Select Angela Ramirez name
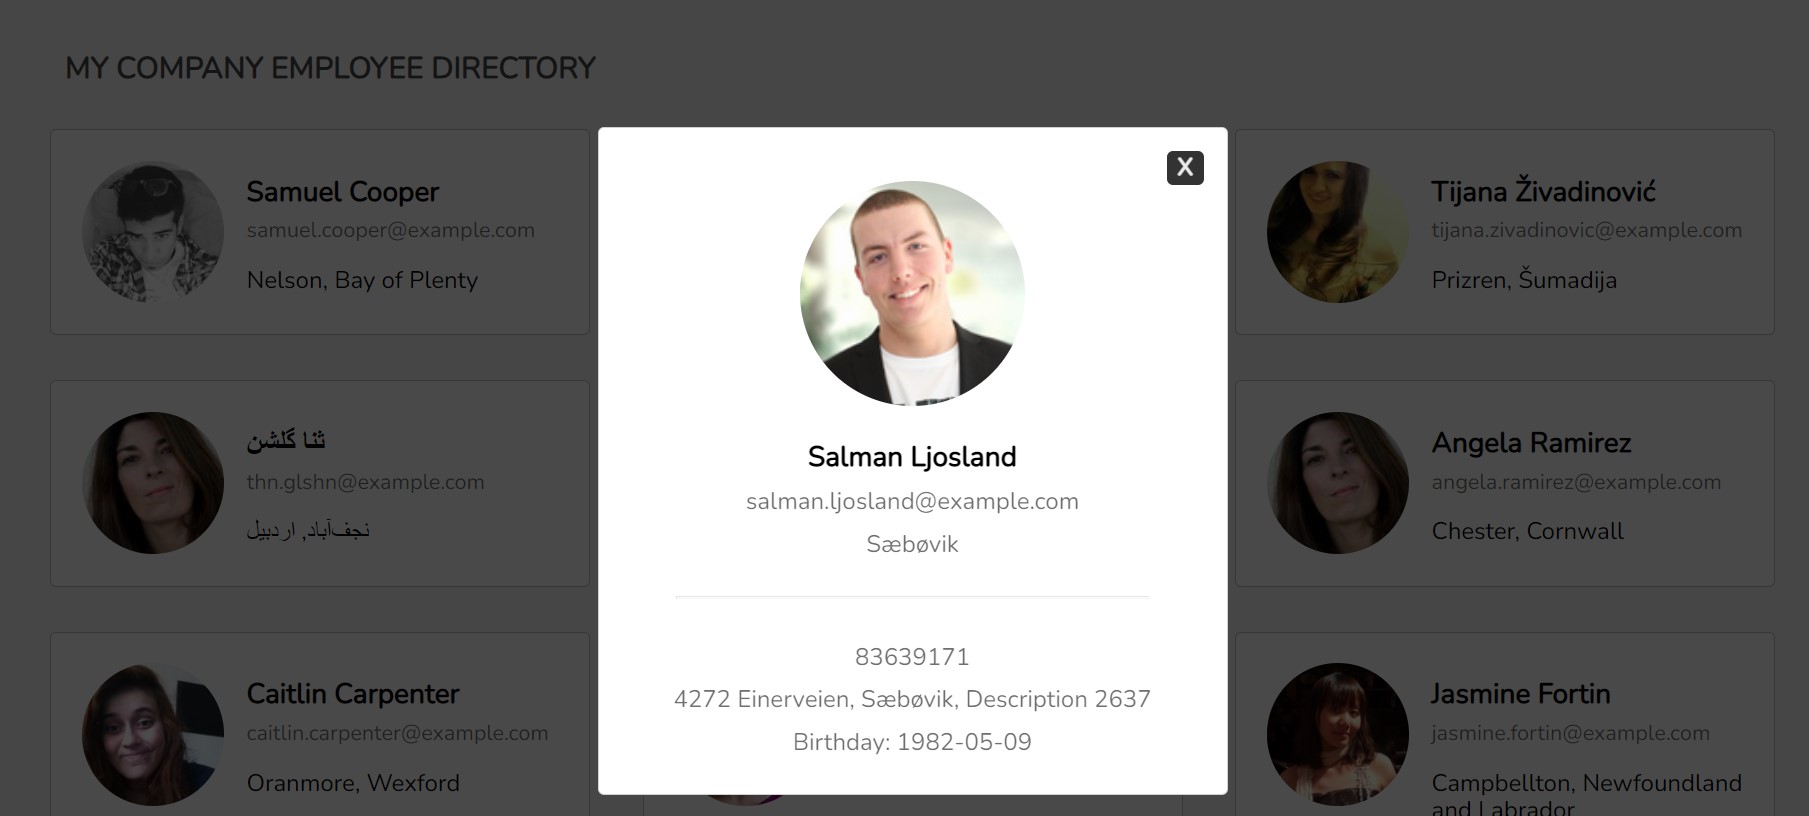 pyautogui.click(x=1531, y=443)
